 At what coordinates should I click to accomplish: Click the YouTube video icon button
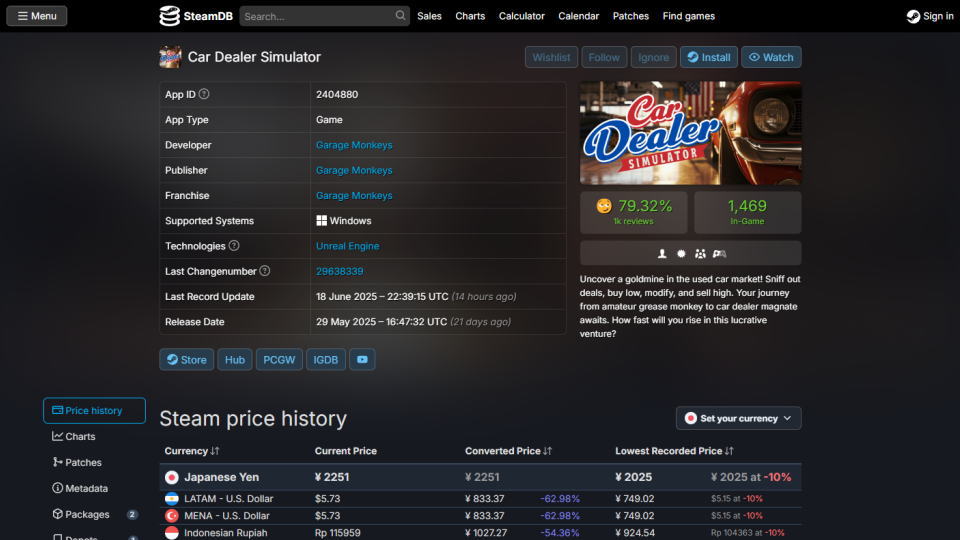362,359
